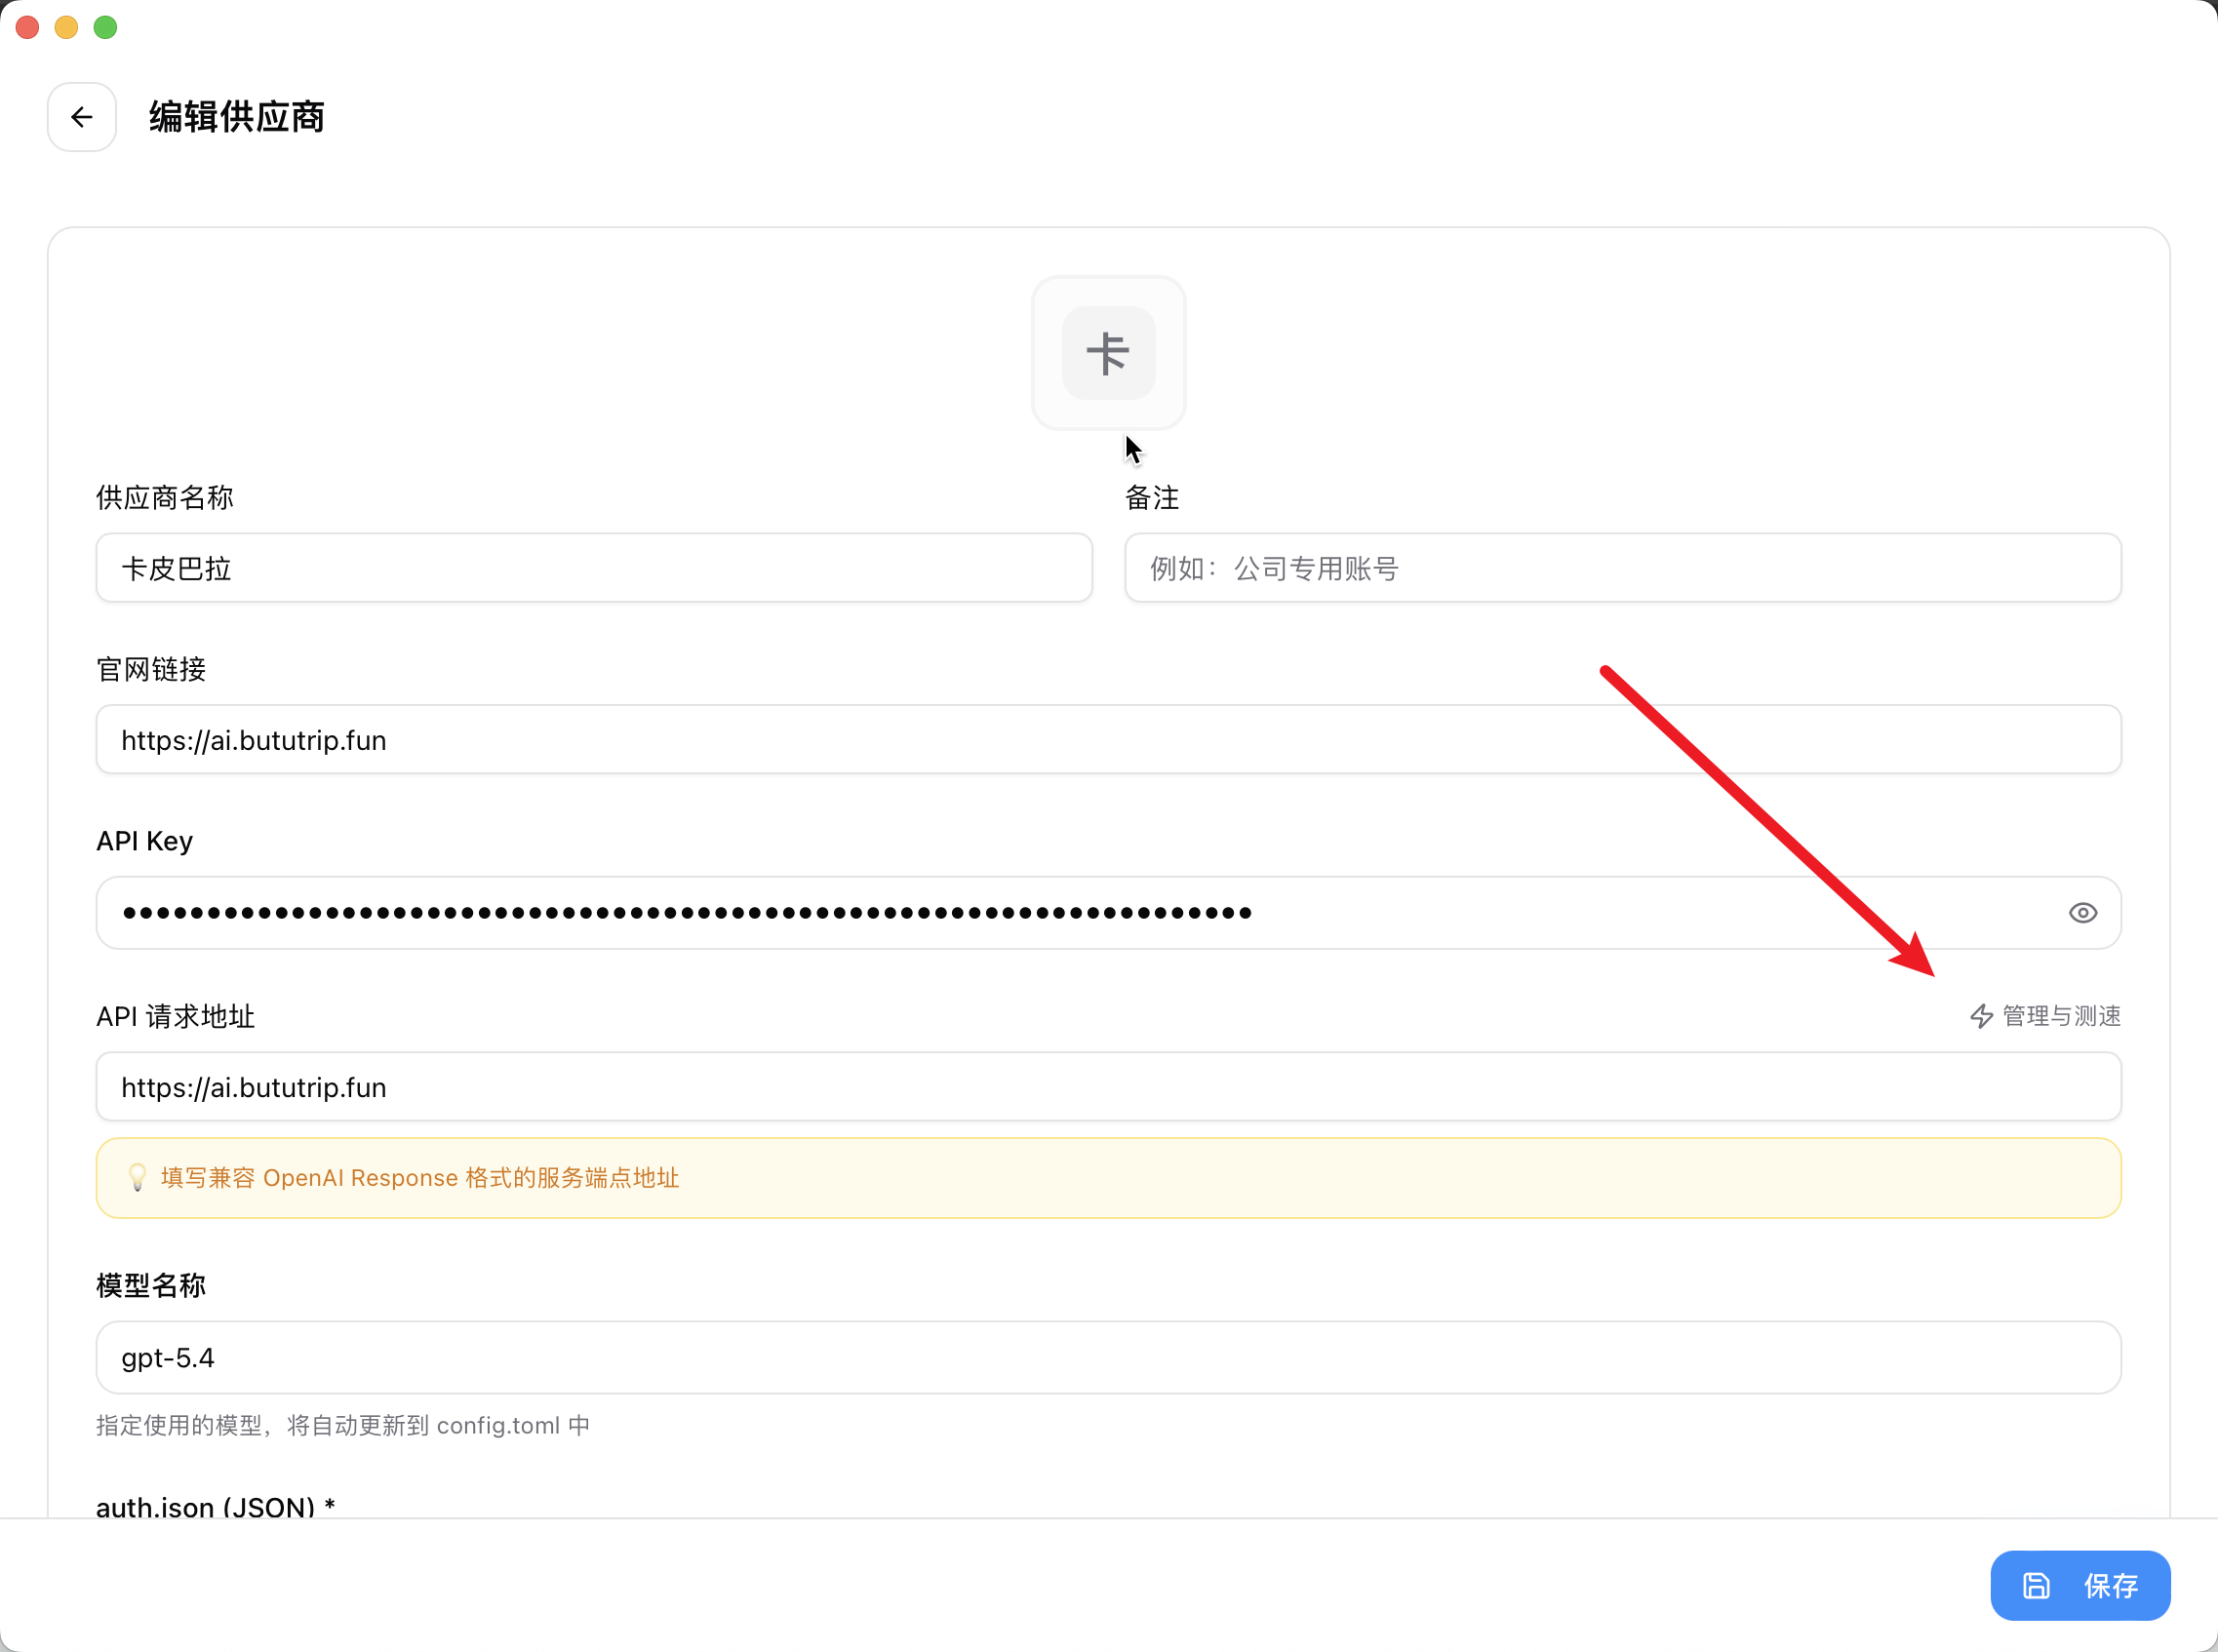
Task: Click the auth.json (JSON) label
Action: [x=215, y=1506]
